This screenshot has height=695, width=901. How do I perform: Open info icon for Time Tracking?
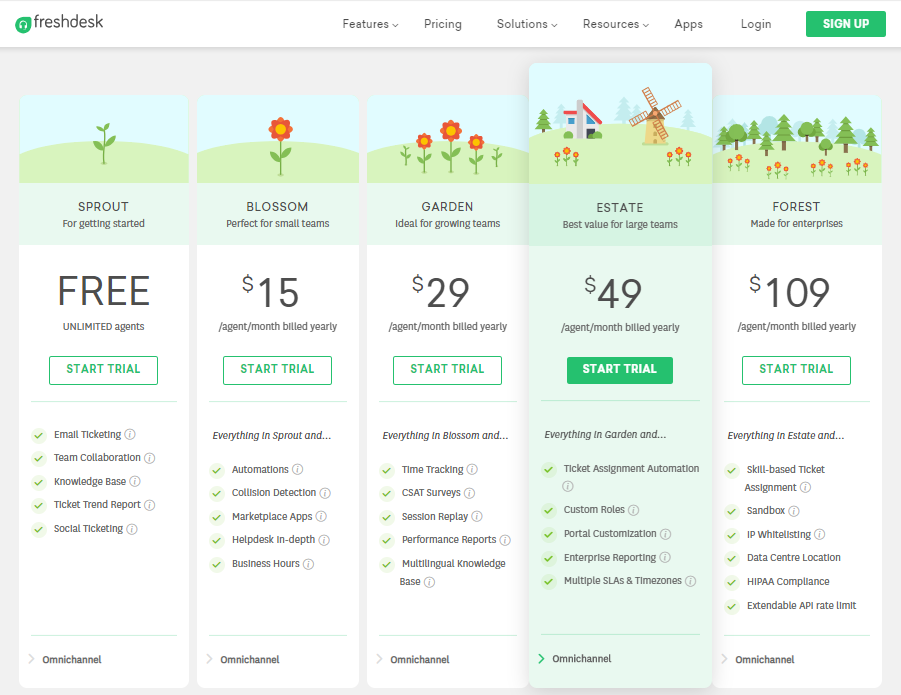pyautogui.click(x=472, y=469)
